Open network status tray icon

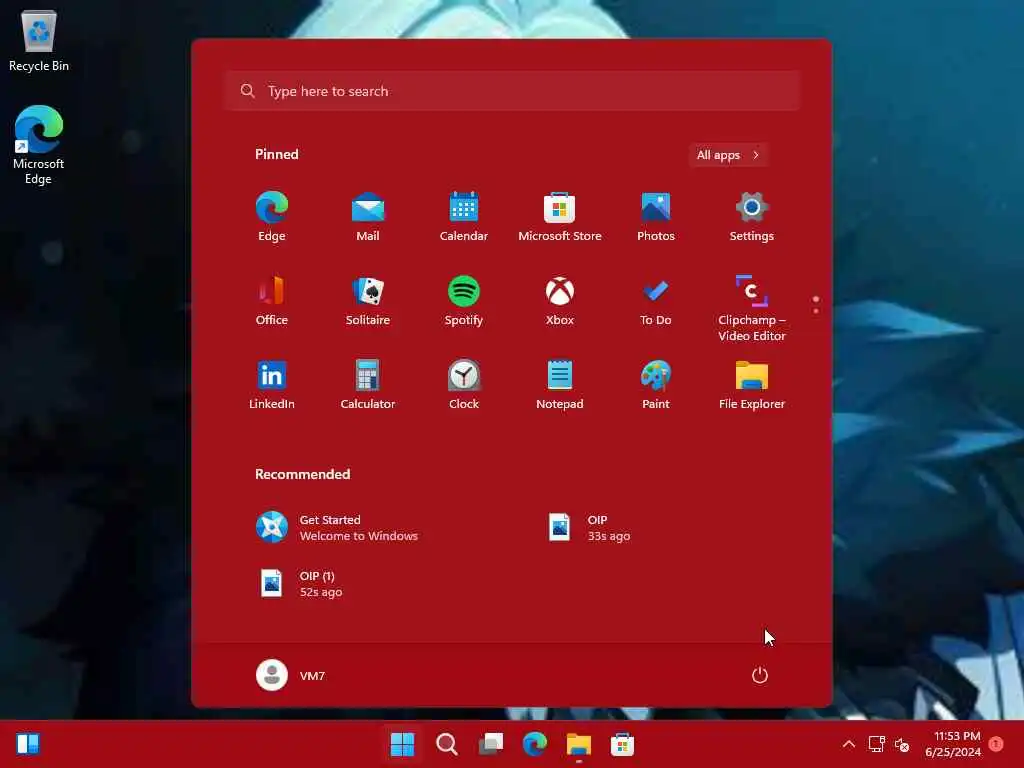pyautogui.click(x=876, y=744)
